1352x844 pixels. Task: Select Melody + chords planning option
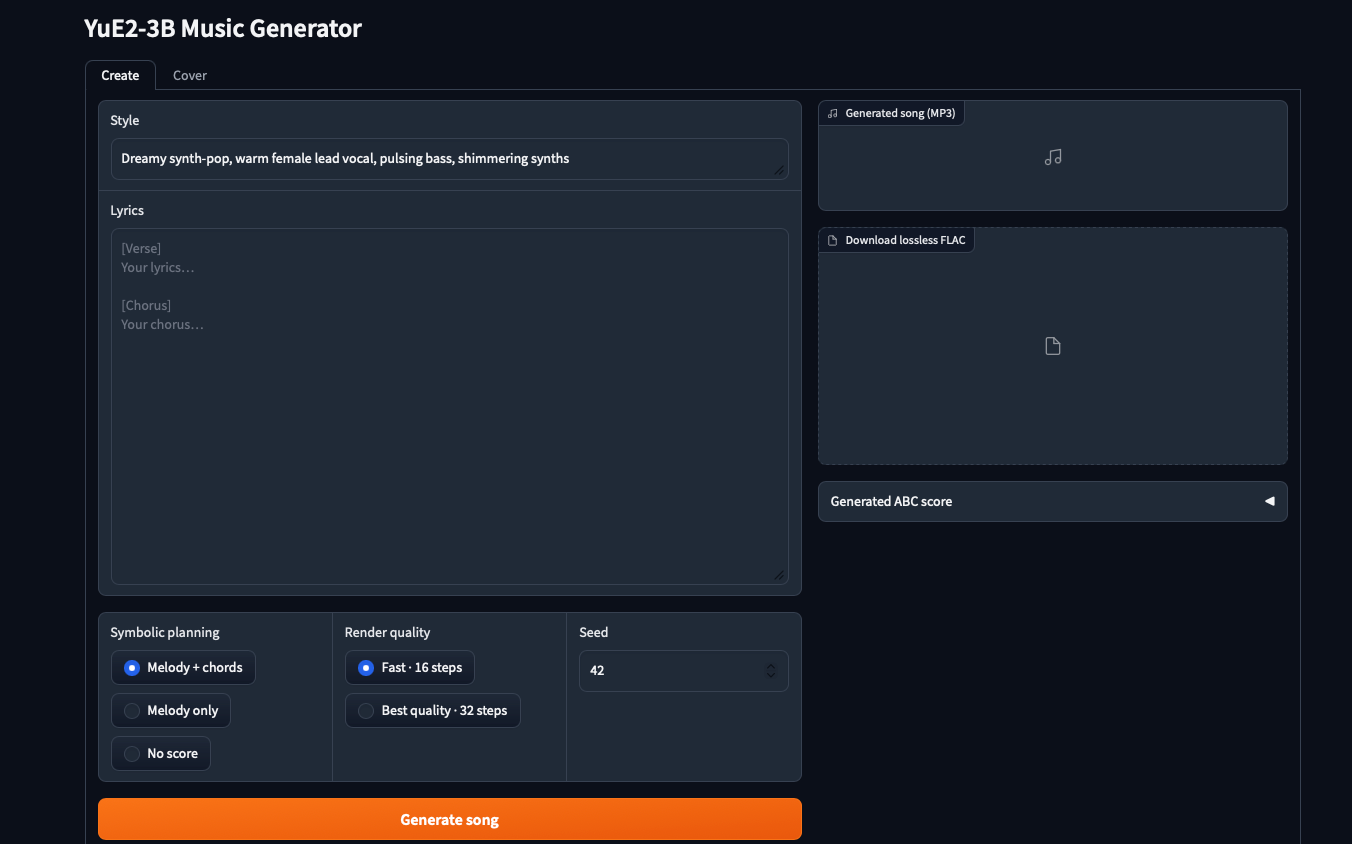click(183, 668)
